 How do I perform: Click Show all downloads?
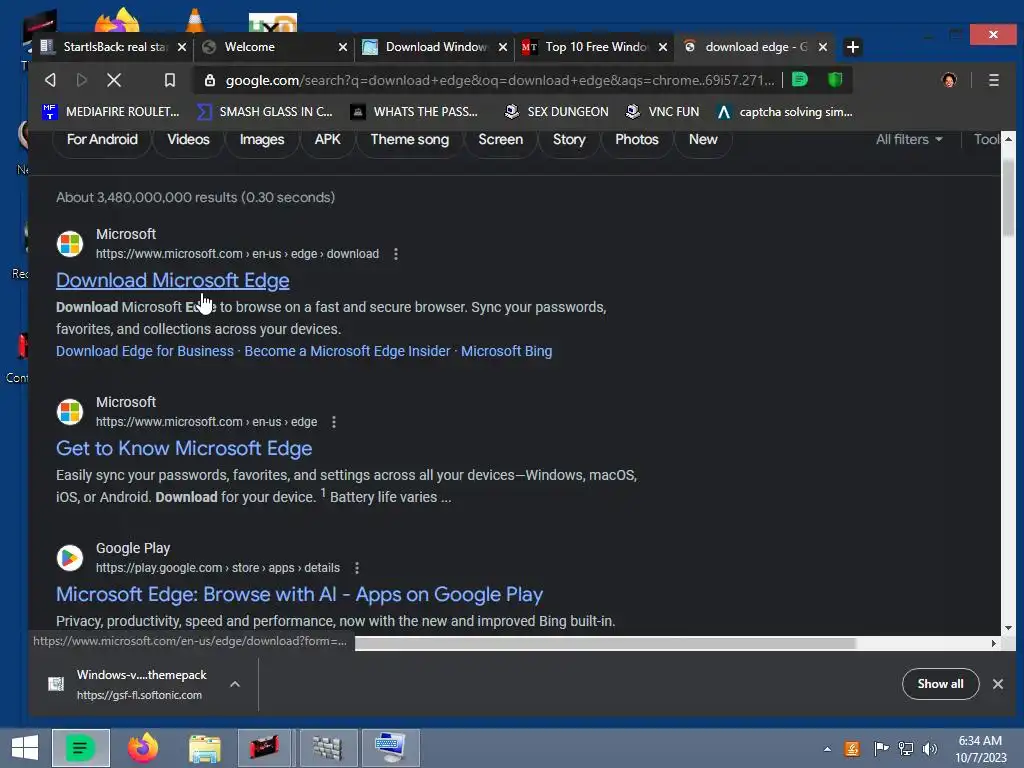click(x=940, y=684)
